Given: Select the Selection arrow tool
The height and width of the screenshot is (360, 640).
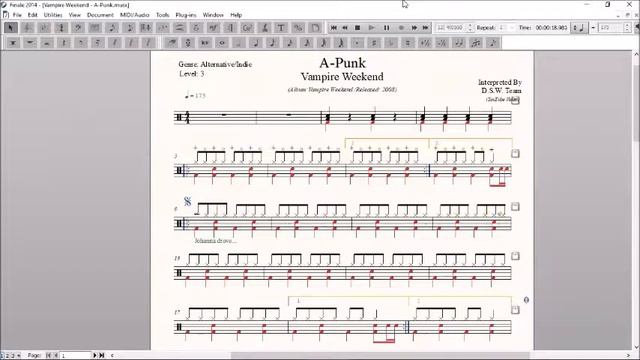Looking at the screenshot, I should pos(11,28).
